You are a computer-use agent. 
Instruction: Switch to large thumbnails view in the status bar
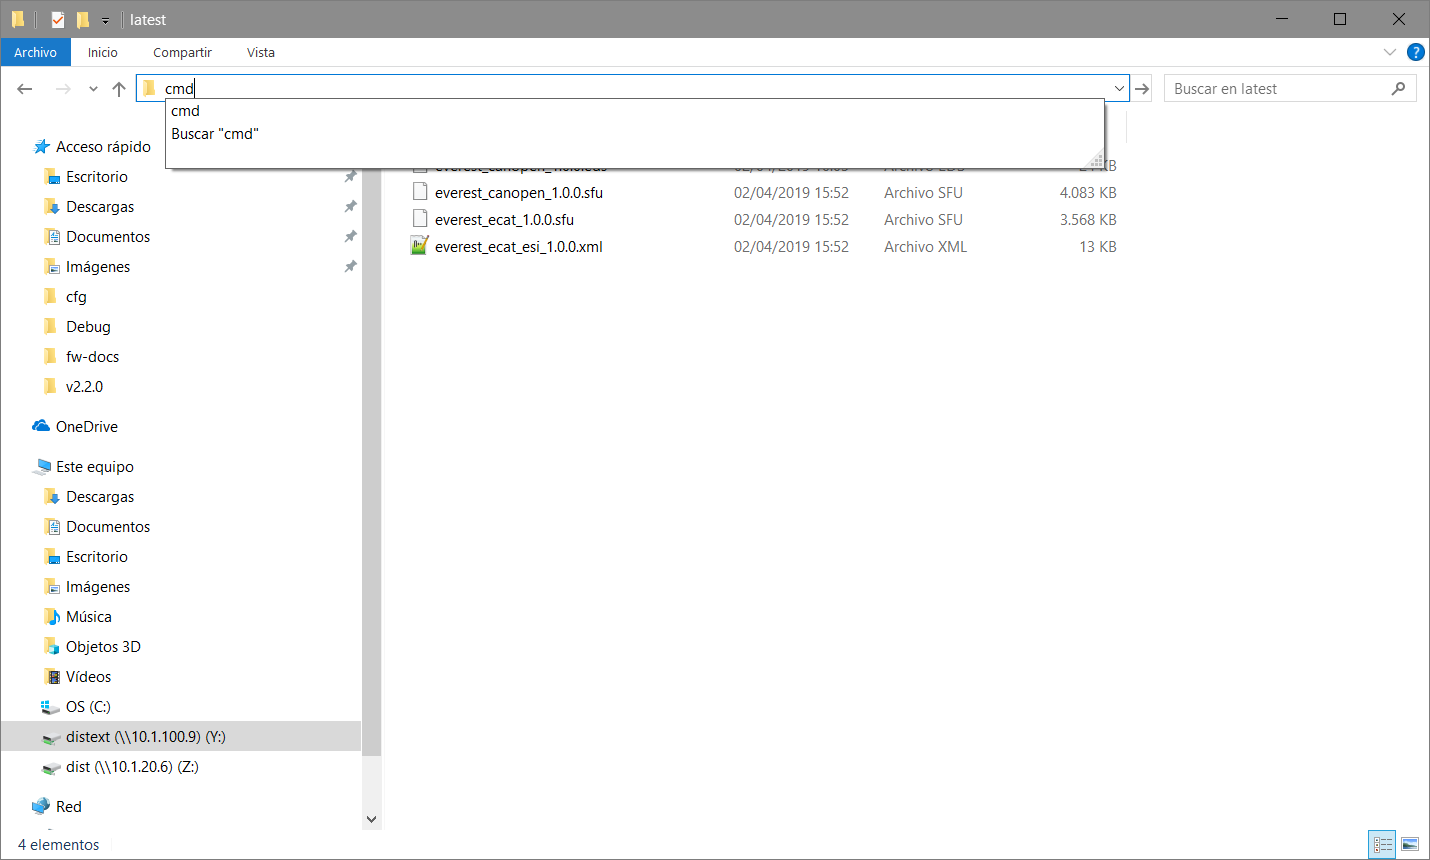(1409, 844)
